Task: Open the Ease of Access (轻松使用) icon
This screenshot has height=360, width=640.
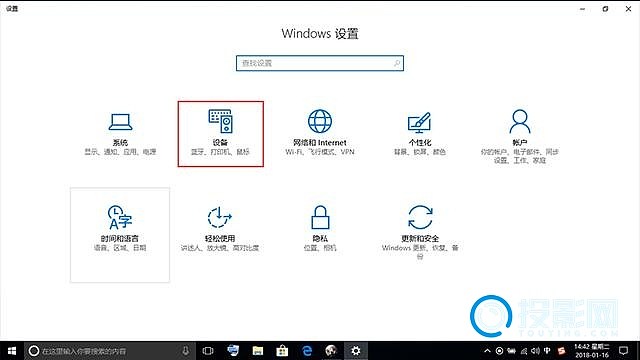Action: click(220, 217)
